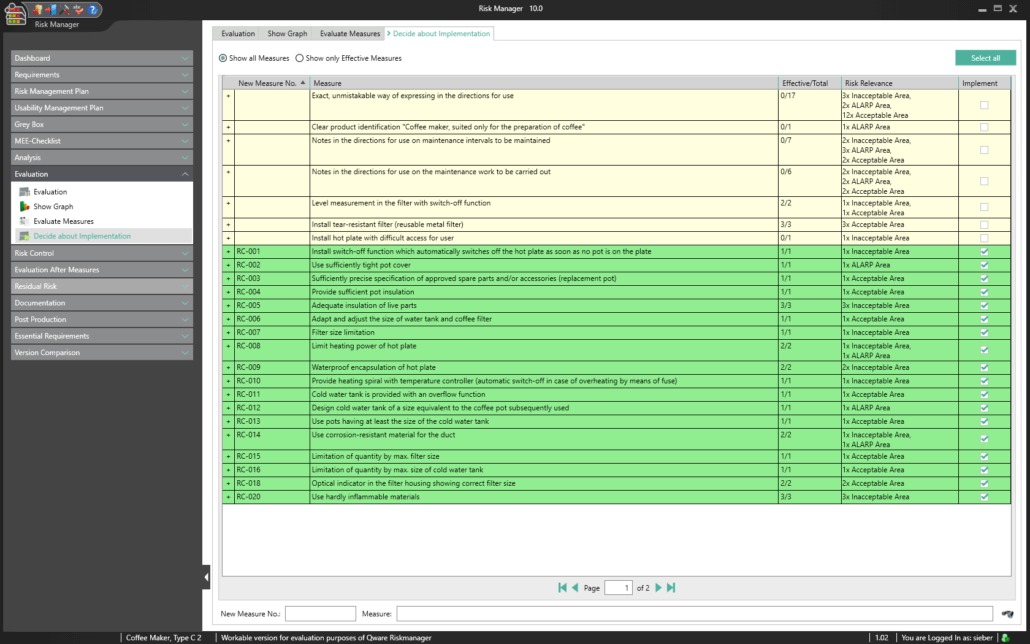Sort by the Implement column header

985,83
